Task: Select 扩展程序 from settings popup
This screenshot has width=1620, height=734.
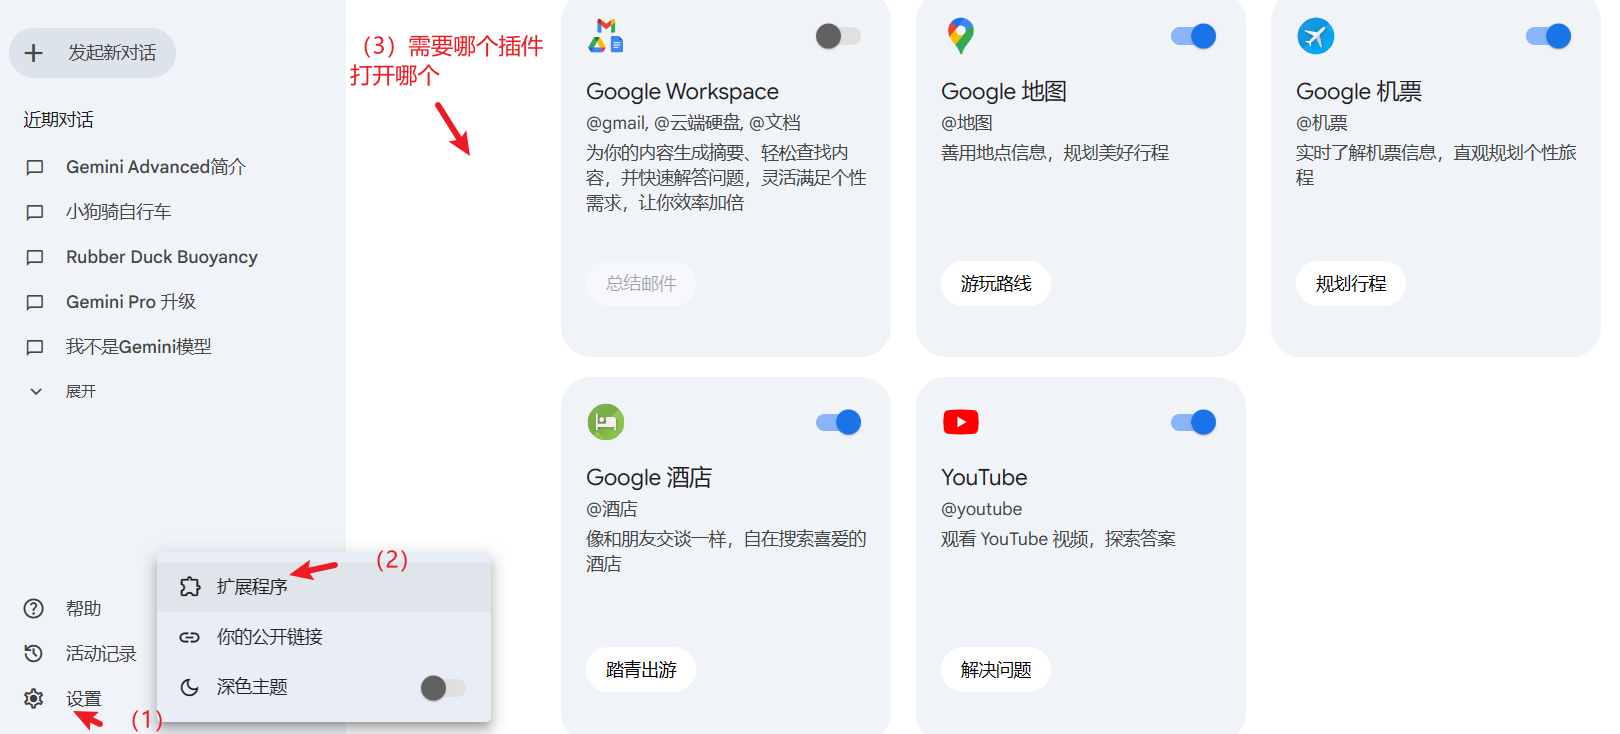Action: (324, 587)
